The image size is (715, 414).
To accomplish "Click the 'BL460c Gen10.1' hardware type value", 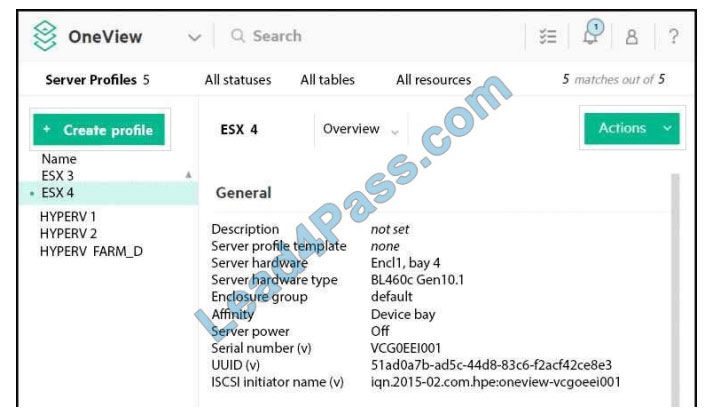I will coord(417,280).
